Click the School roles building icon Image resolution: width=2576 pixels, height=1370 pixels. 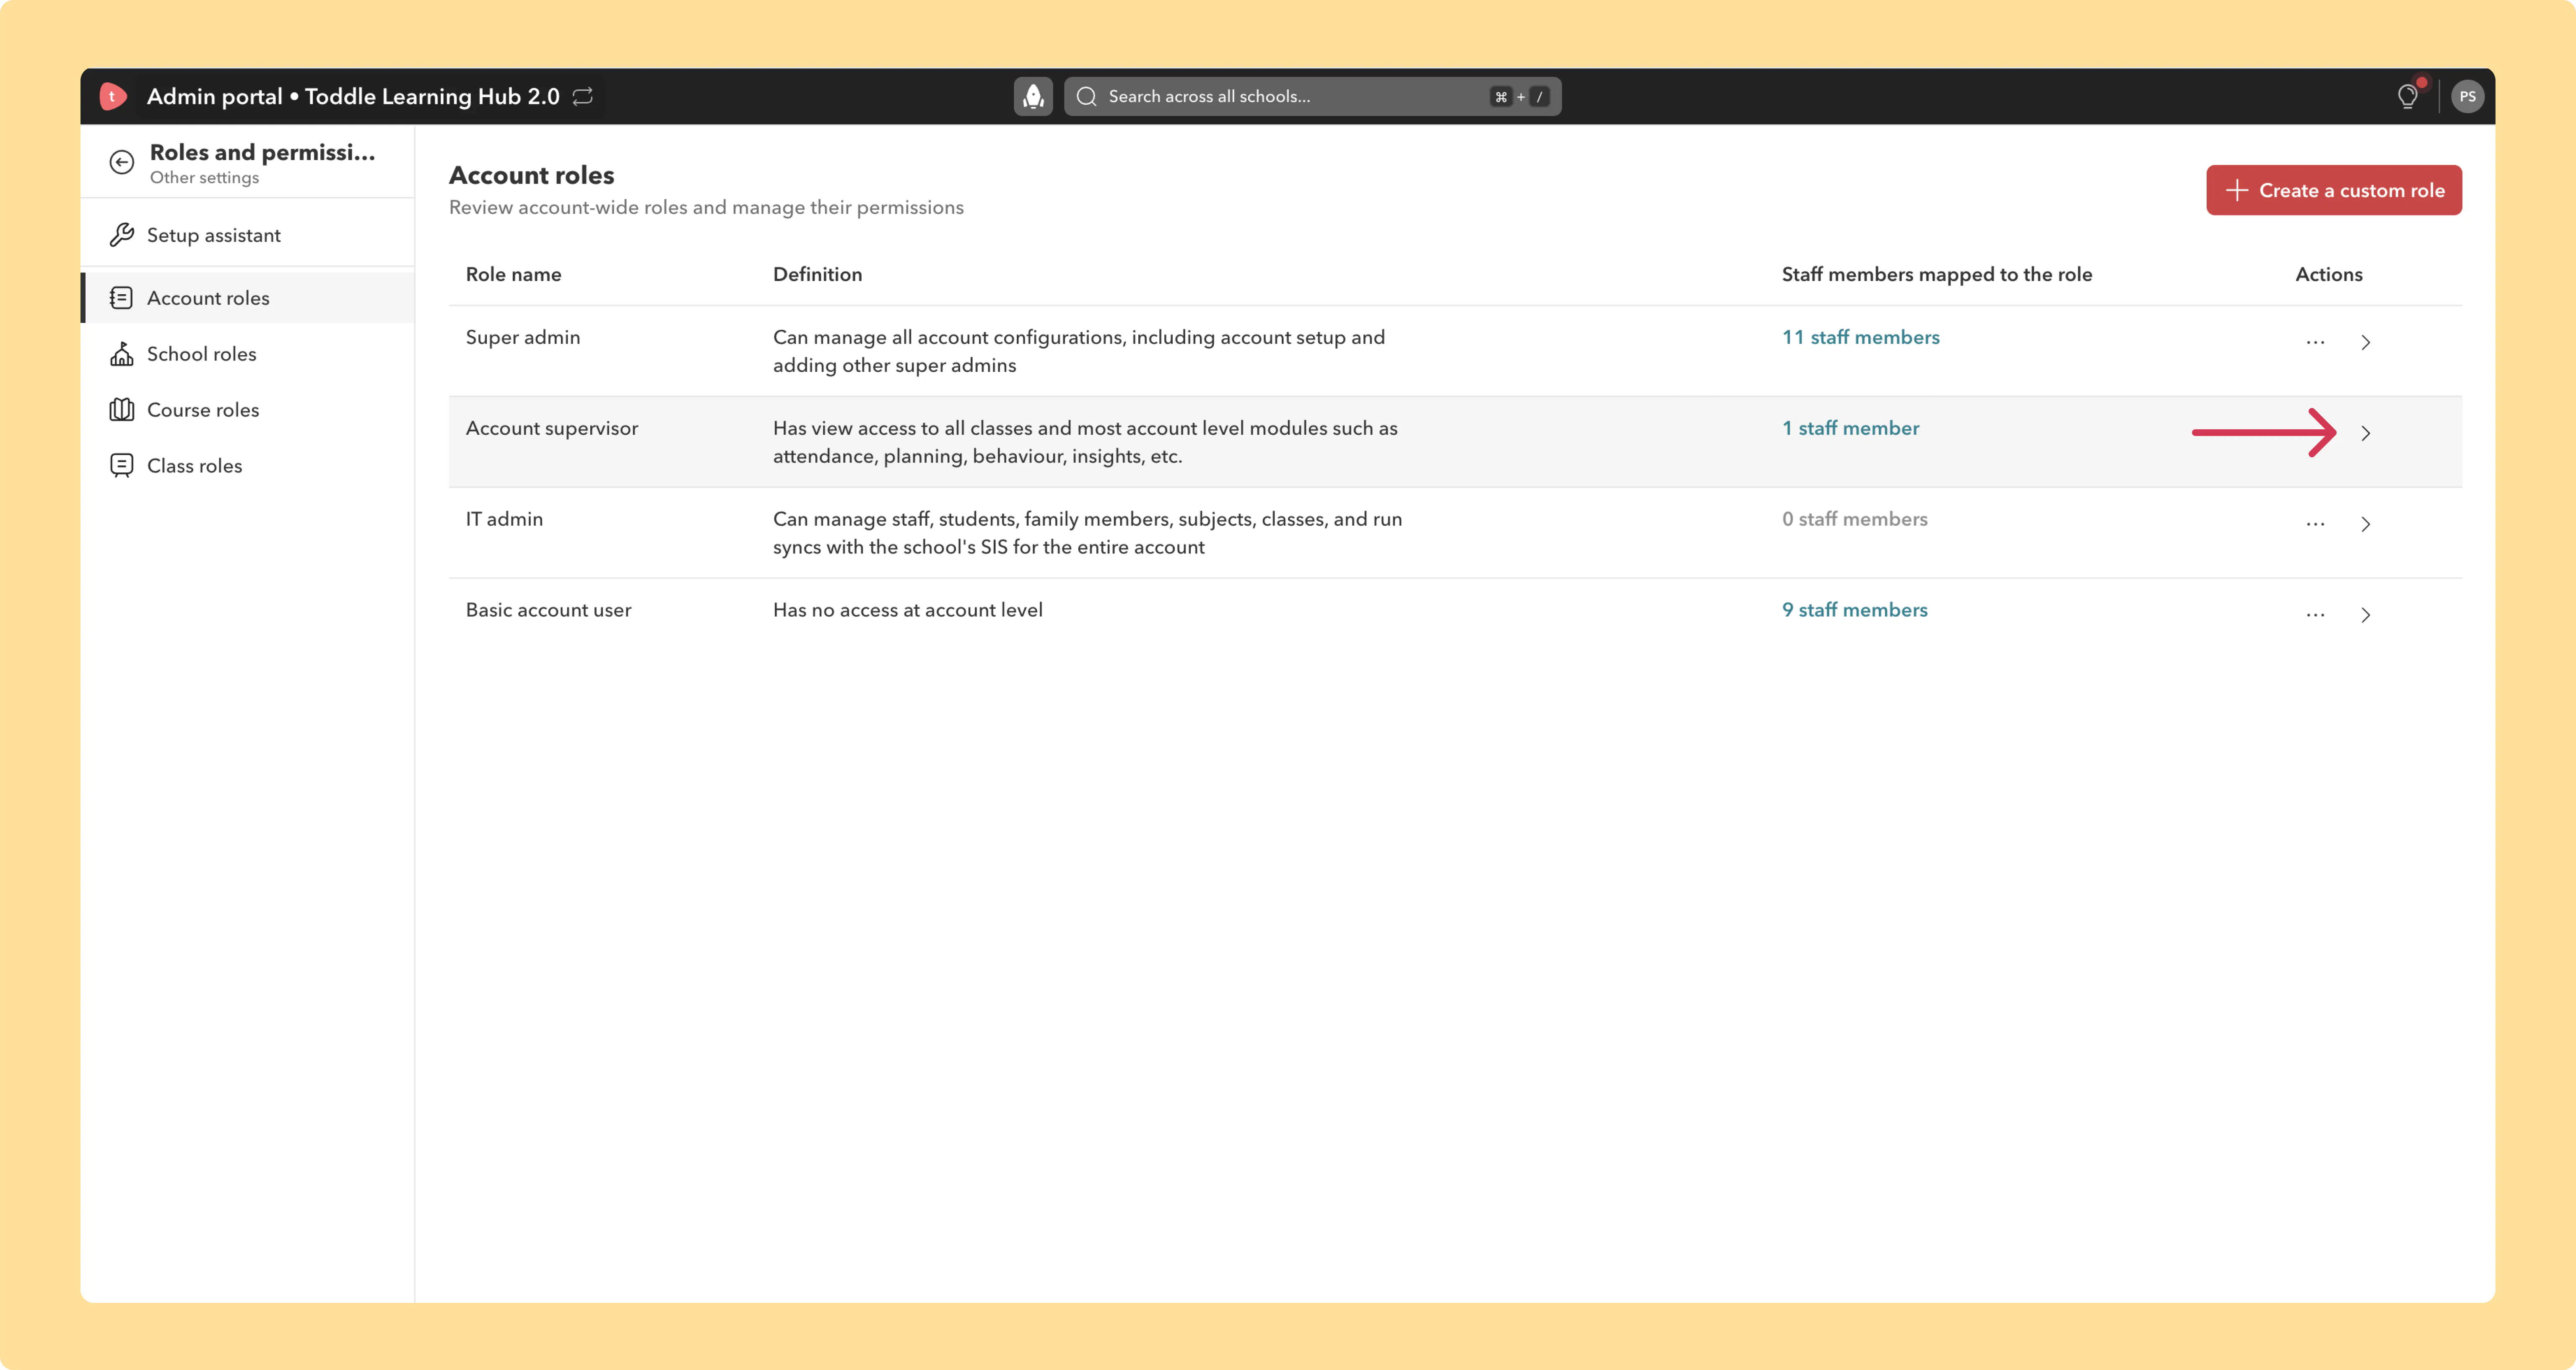(x=122, y=354)
